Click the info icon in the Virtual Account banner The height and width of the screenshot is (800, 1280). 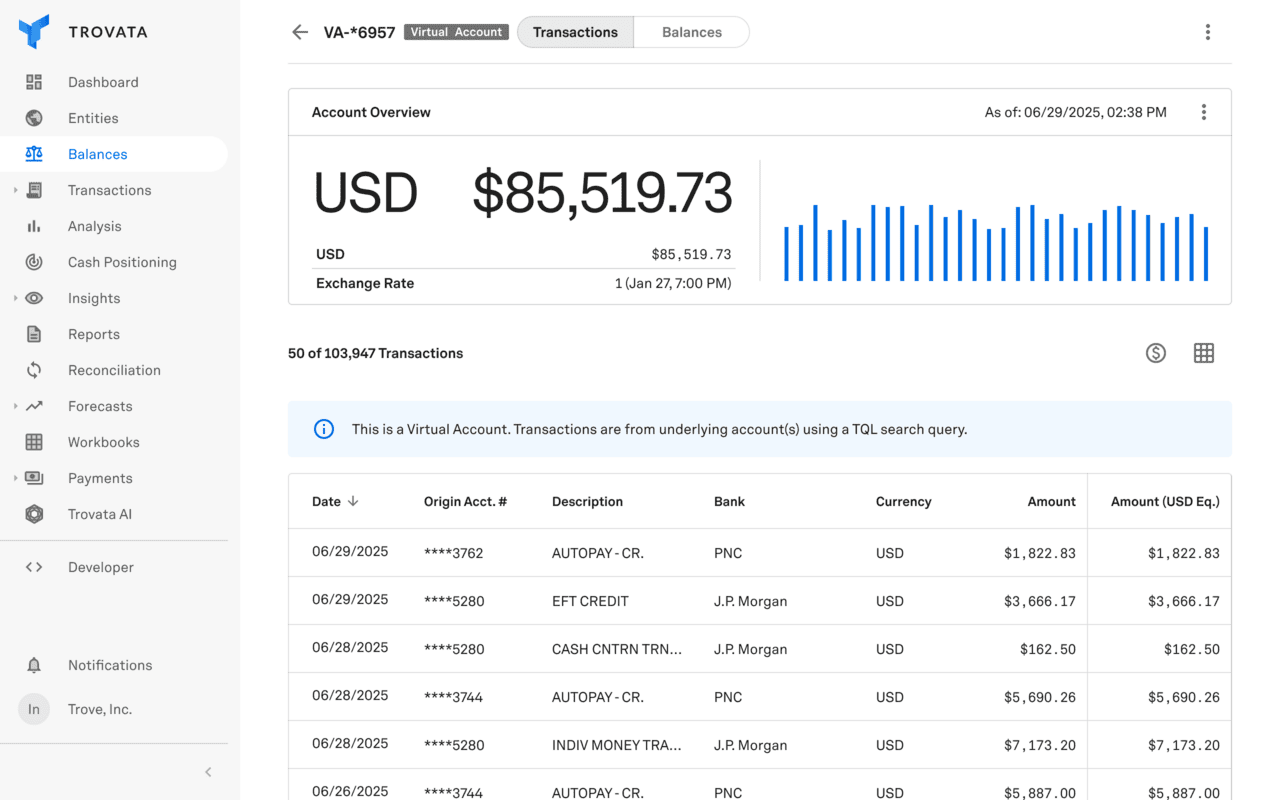pyautogui.click(x=323, y=428)
